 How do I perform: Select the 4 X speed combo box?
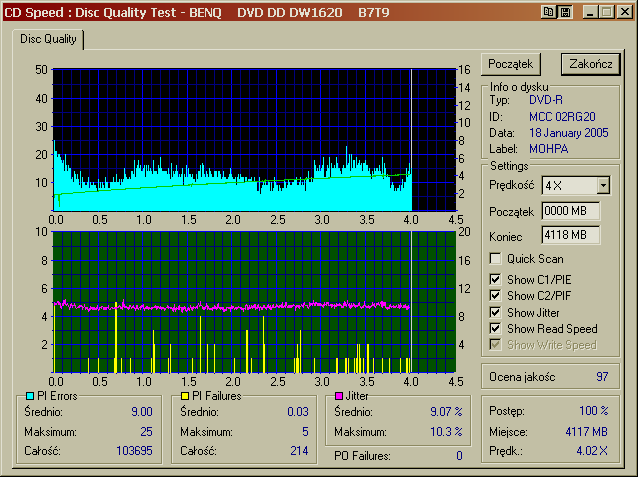click(x=575, y=186)
